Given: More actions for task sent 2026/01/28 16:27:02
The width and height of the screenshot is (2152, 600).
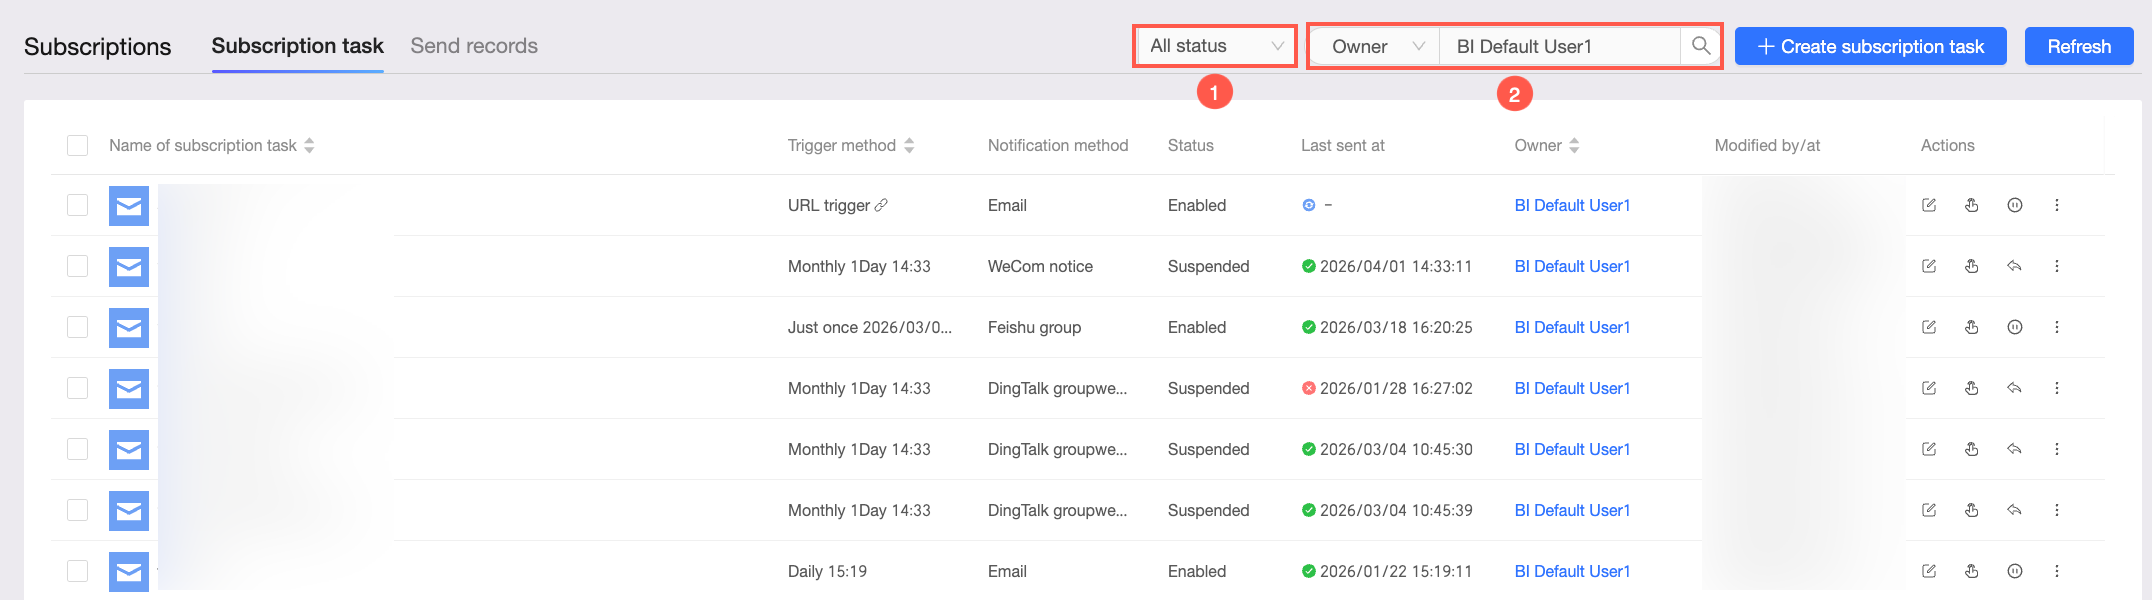Looking at the screenshot, I should point(2057,388).
